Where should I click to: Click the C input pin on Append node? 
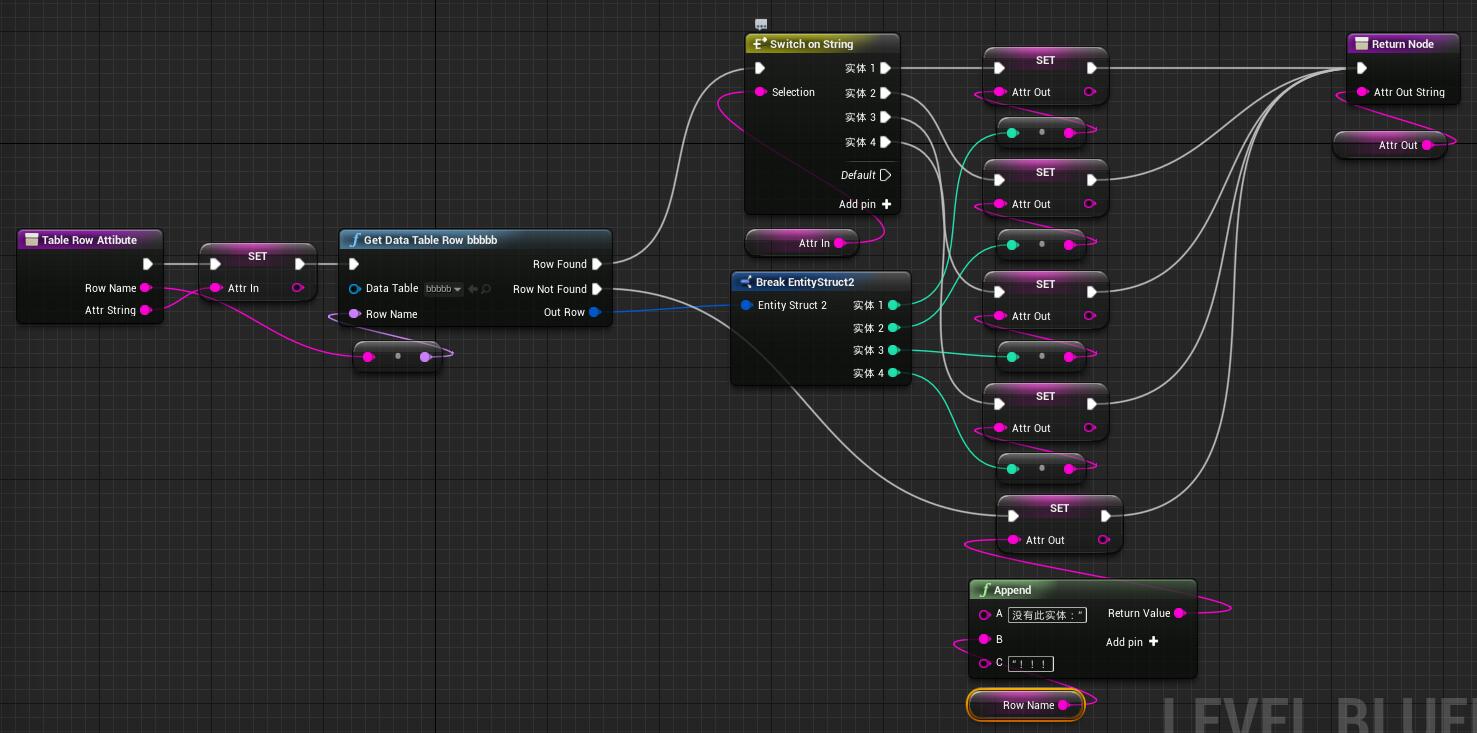tap(984, 663)
